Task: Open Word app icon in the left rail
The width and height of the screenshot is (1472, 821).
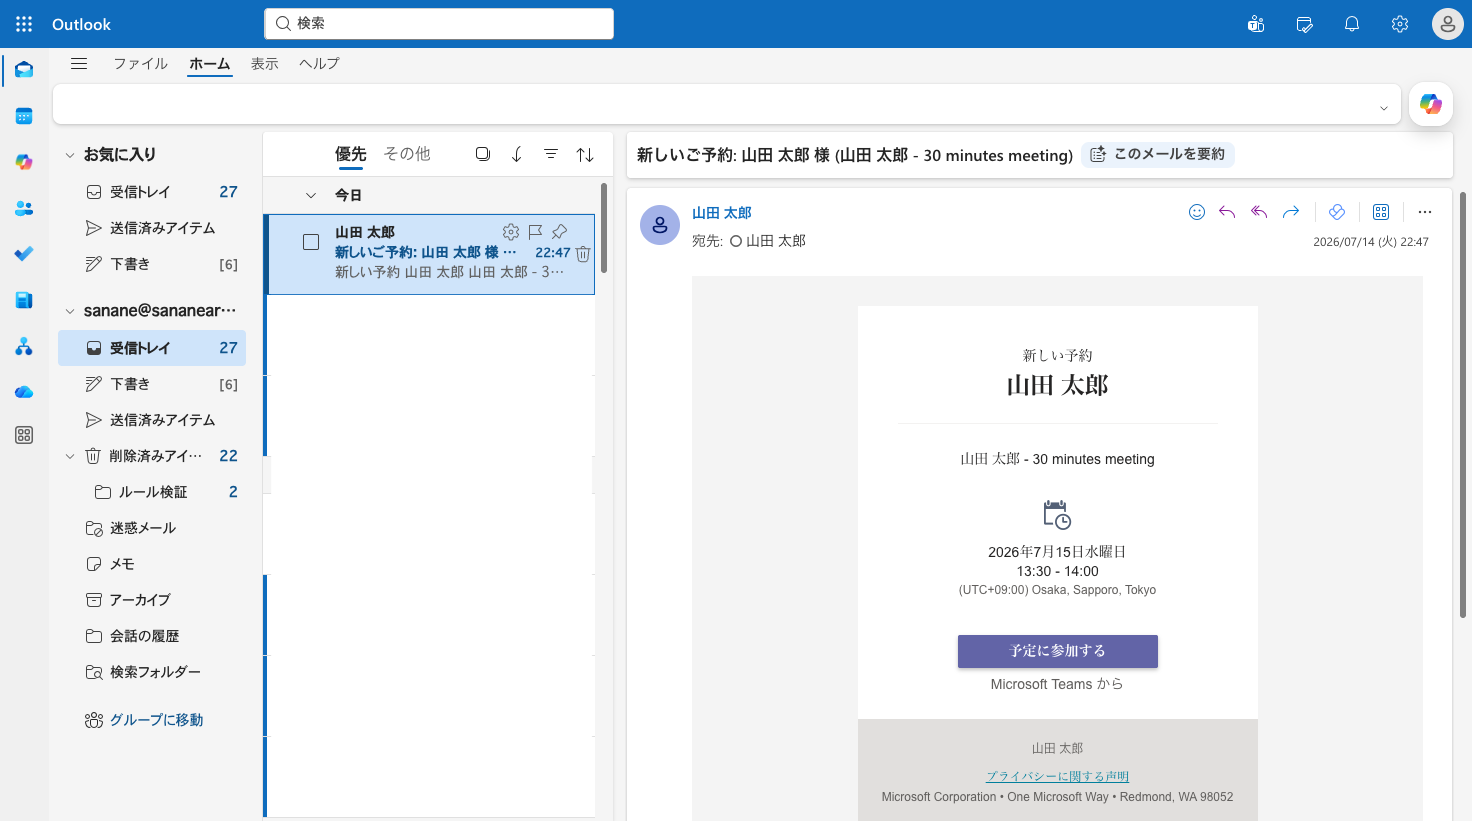Action: (x=24, y=300)
